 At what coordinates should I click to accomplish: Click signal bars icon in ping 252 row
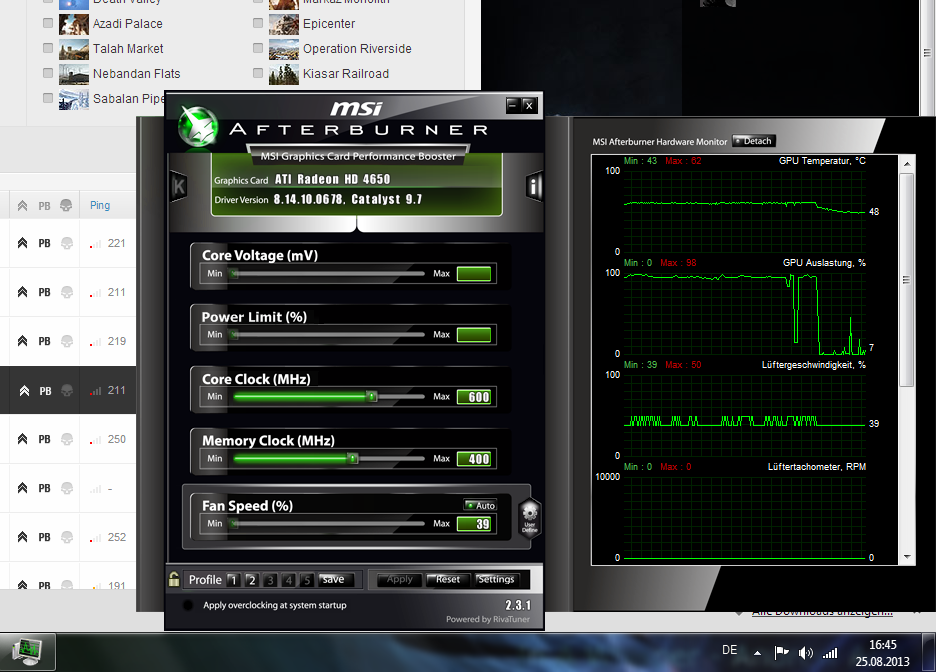[95, 538]
